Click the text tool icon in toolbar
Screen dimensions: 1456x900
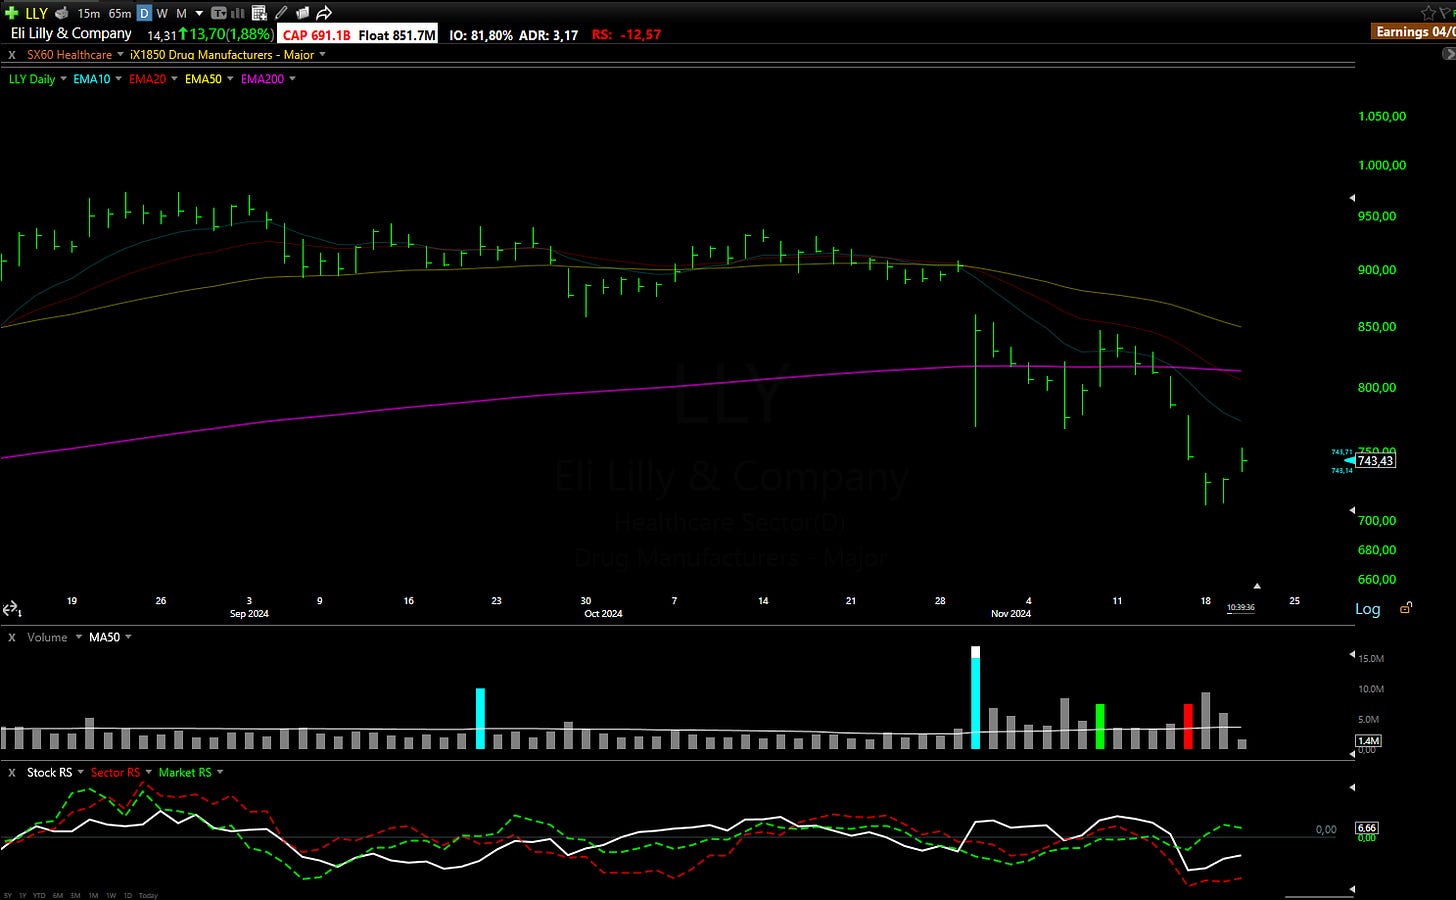click(219, 13)
